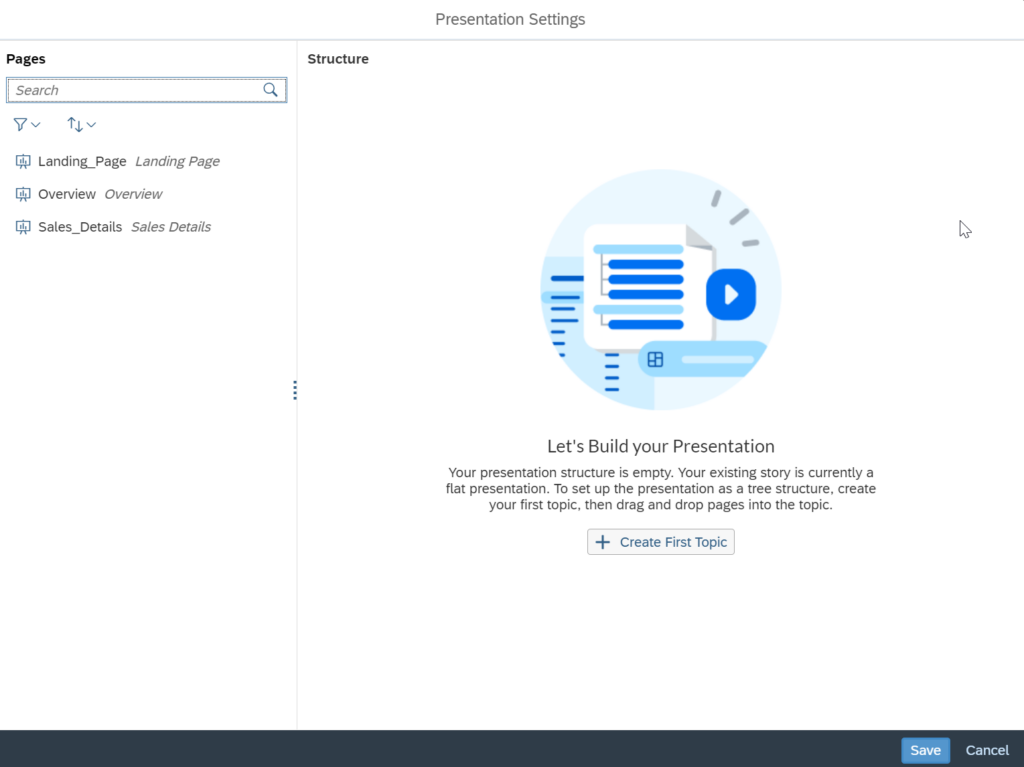Screen dimensions: 1024x767
Task: Select the Sales_Details page name
Action: (80, 227)
